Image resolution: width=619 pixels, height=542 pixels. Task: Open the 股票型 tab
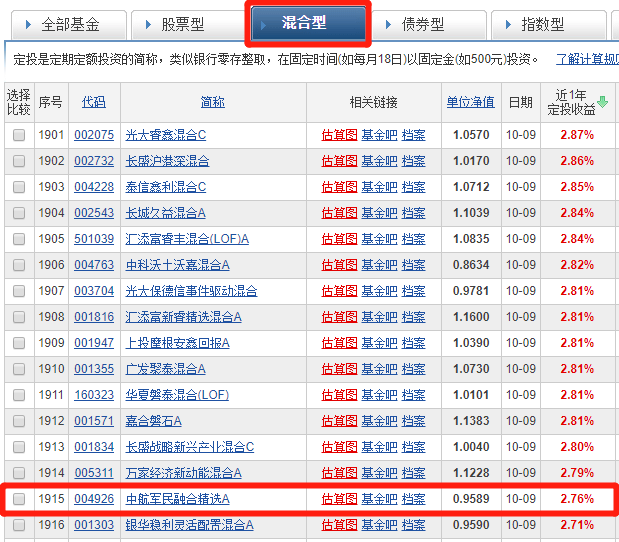tap(189, 25)
